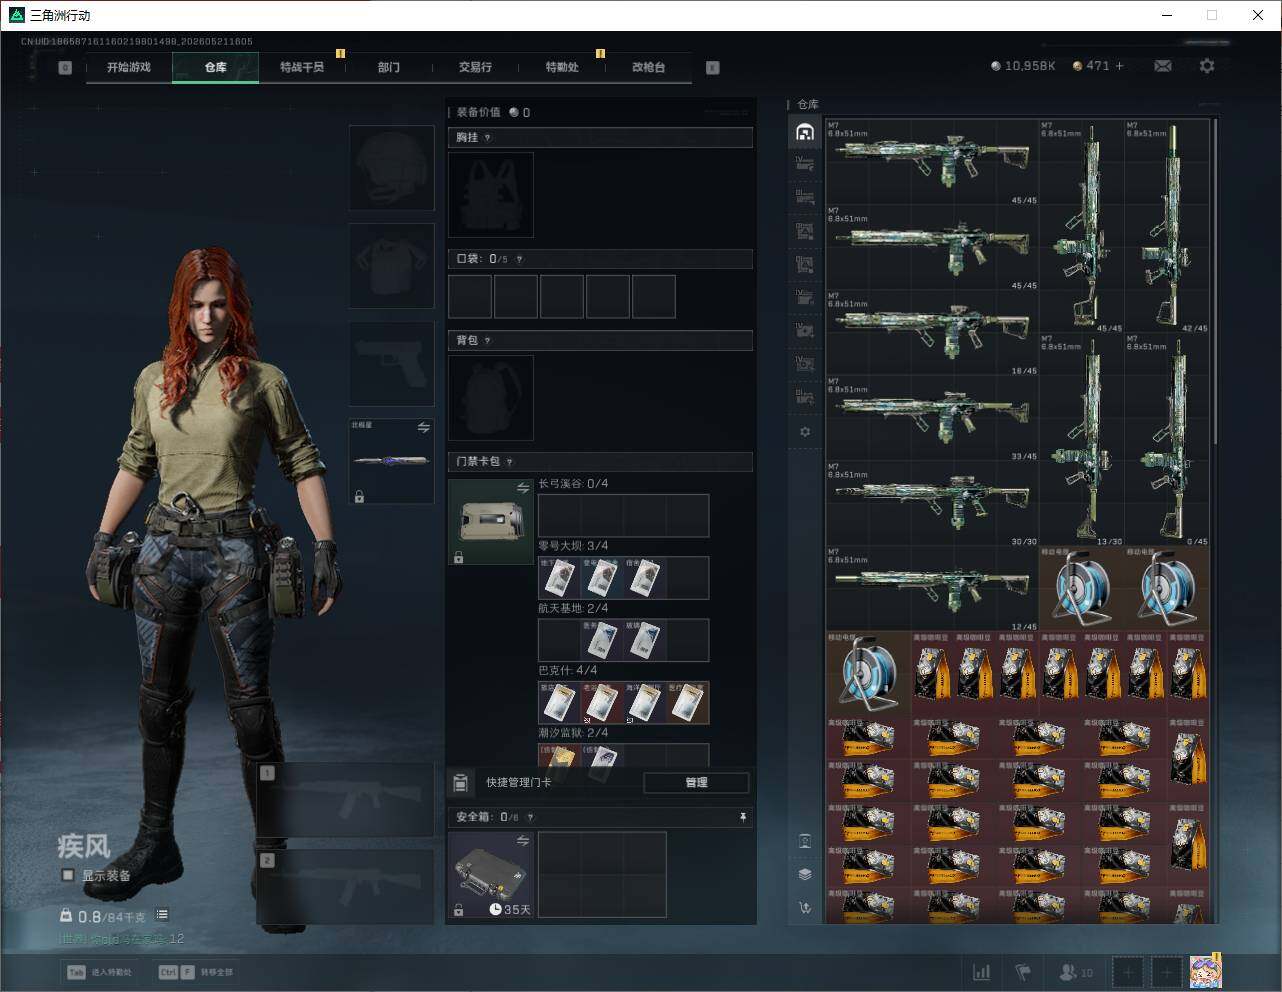The image size is (1282, 992).
Task: Select the M7 rifle with 30/30 ammo
Action: pos(932,504)
